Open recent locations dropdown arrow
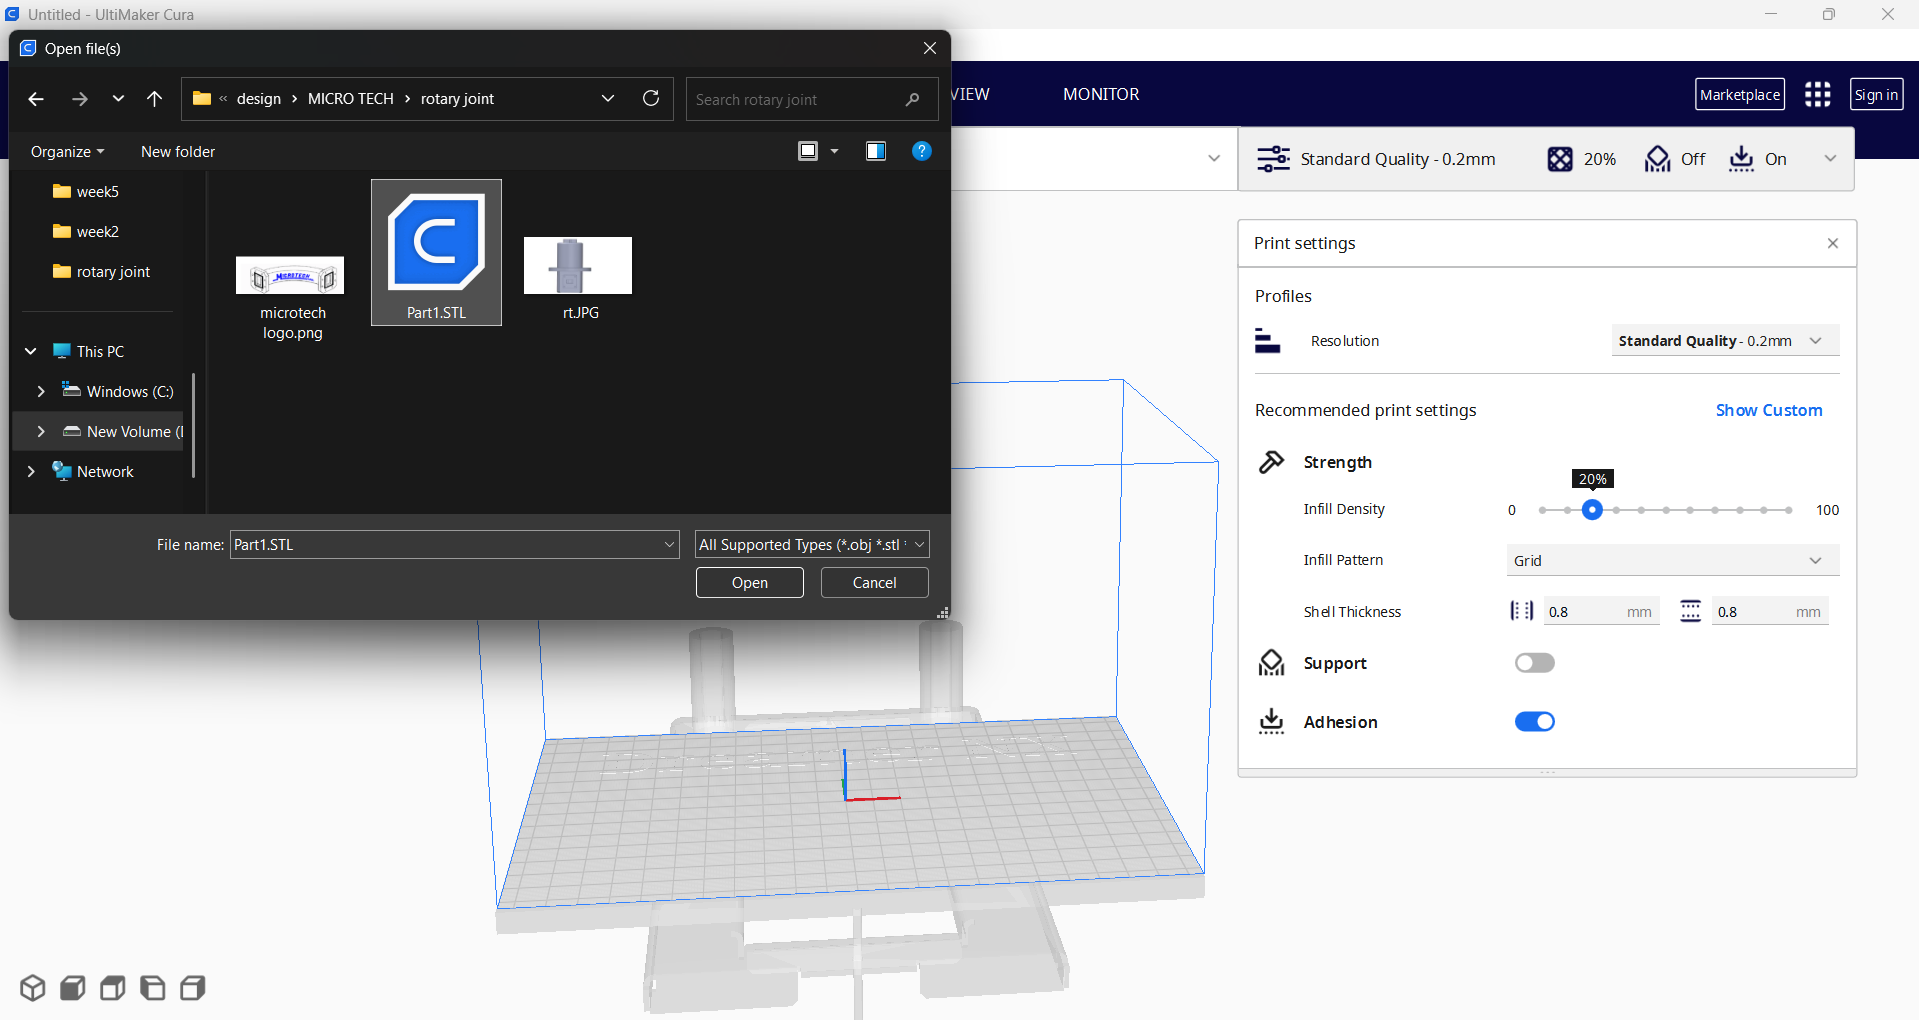 [118, 99]
